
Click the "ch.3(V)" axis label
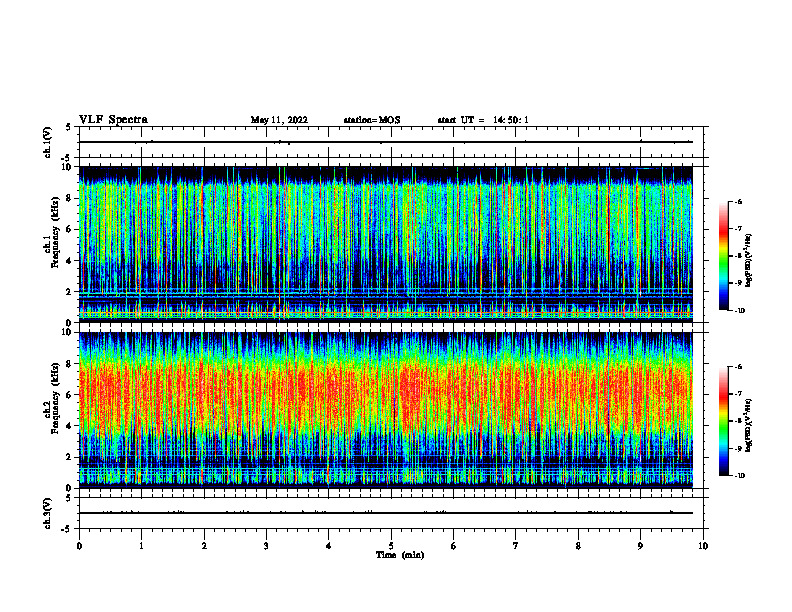point(47,513)
